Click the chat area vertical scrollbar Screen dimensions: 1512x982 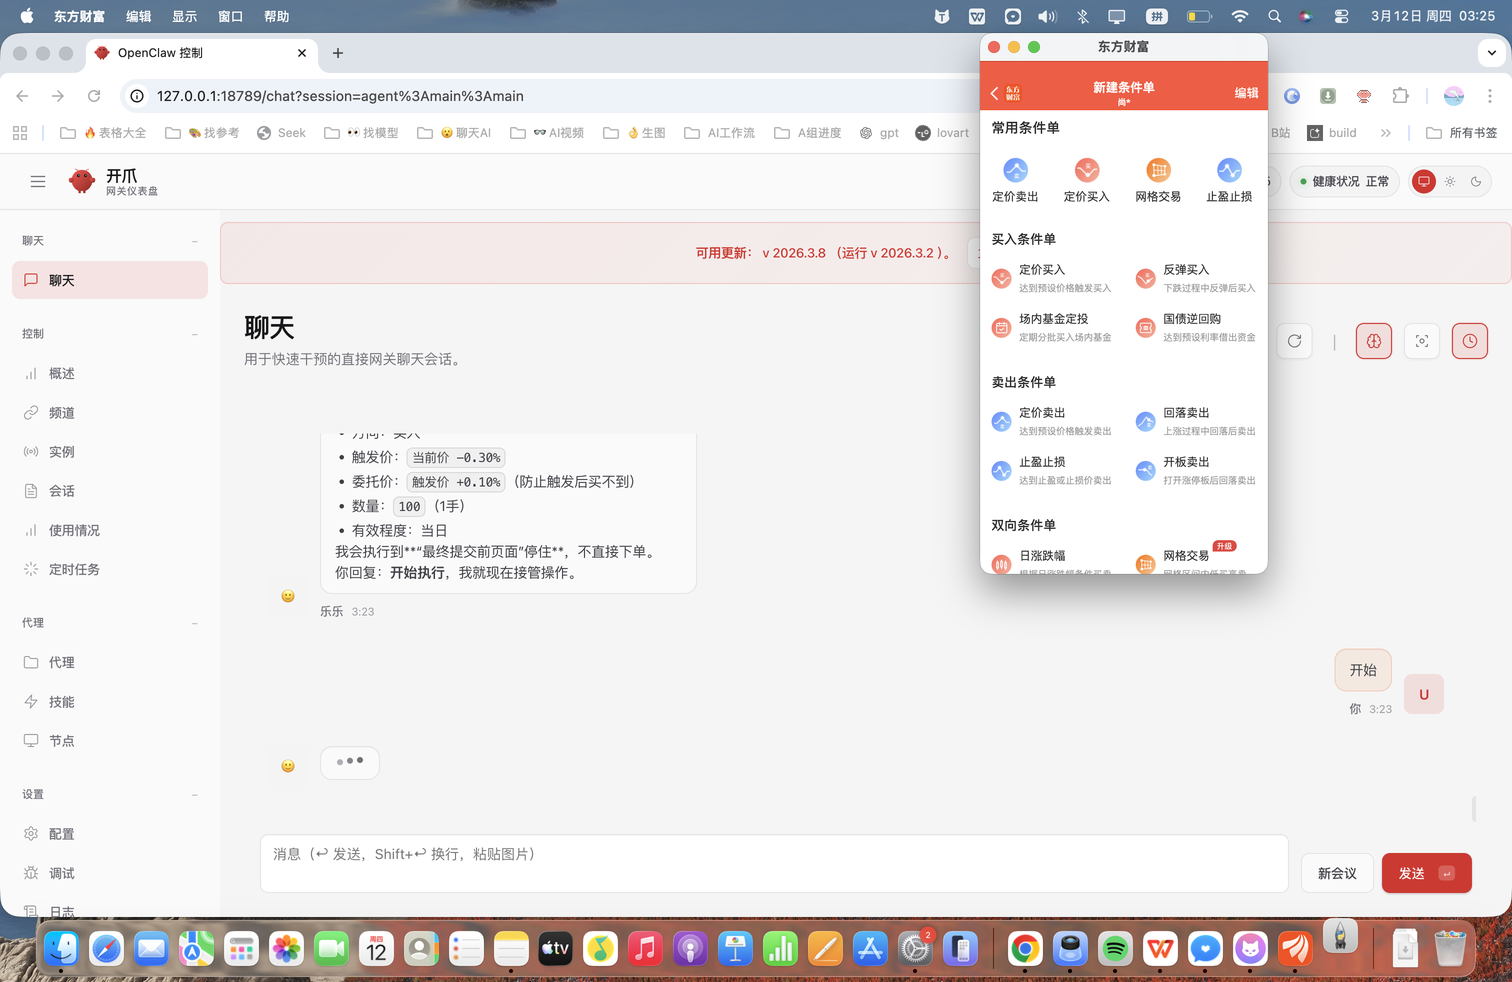[x=1474, y=808]
